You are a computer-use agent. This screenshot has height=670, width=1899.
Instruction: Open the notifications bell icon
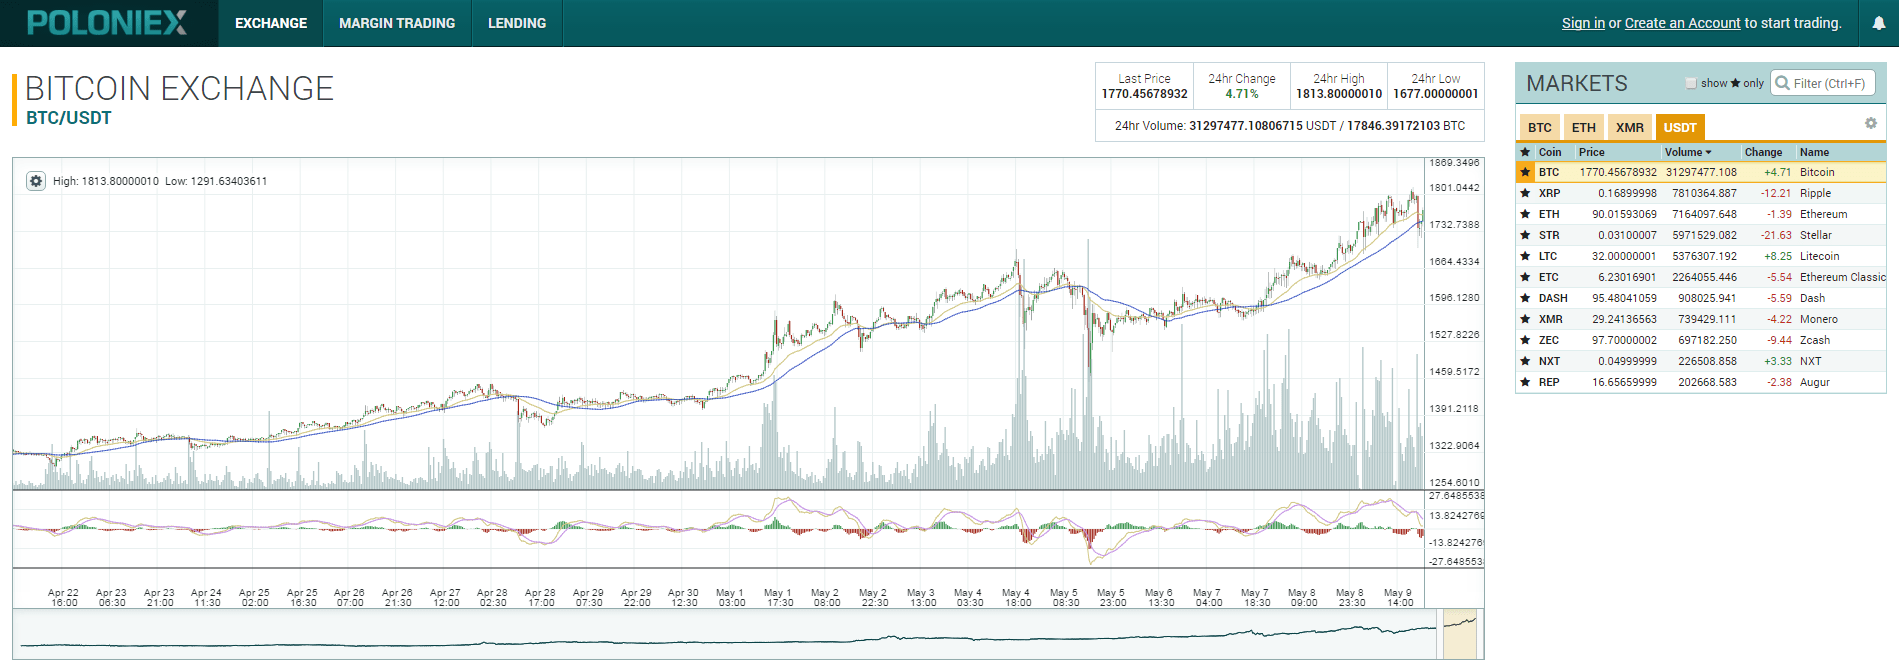click(1878, 23)
